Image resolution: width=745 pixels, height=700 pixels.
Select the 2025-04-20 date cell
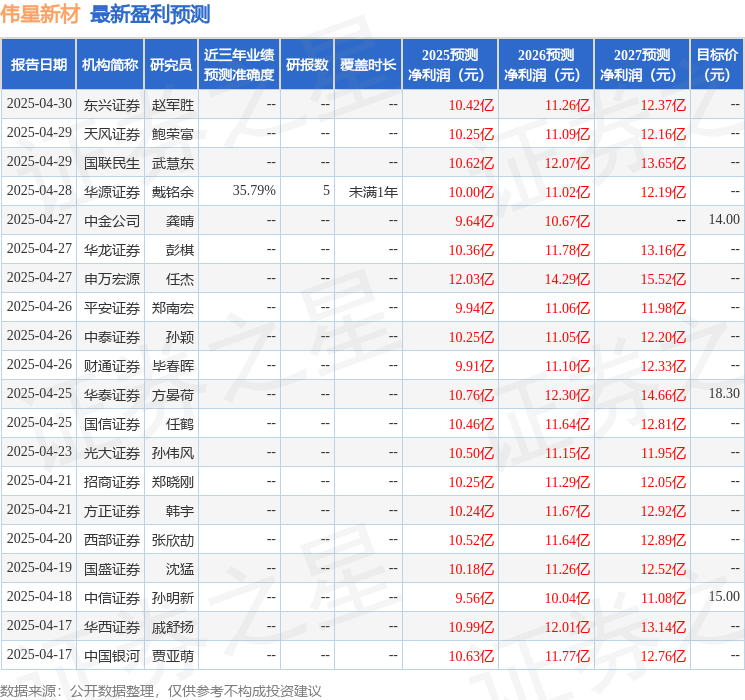pos(39,538)
